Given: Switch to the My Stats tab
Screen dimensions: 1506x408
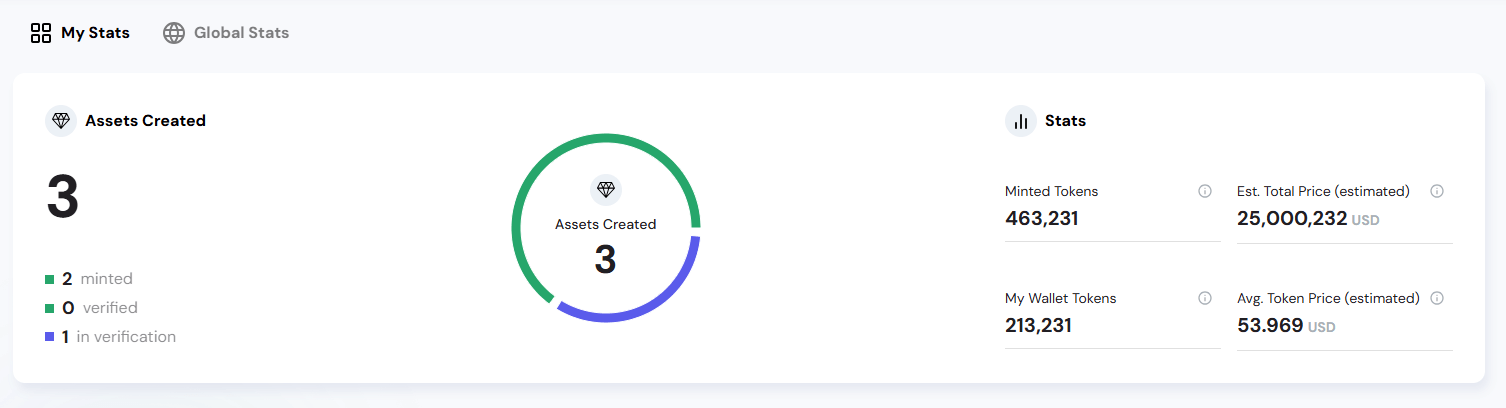Looking at the screenshot, I should (95, 33).
